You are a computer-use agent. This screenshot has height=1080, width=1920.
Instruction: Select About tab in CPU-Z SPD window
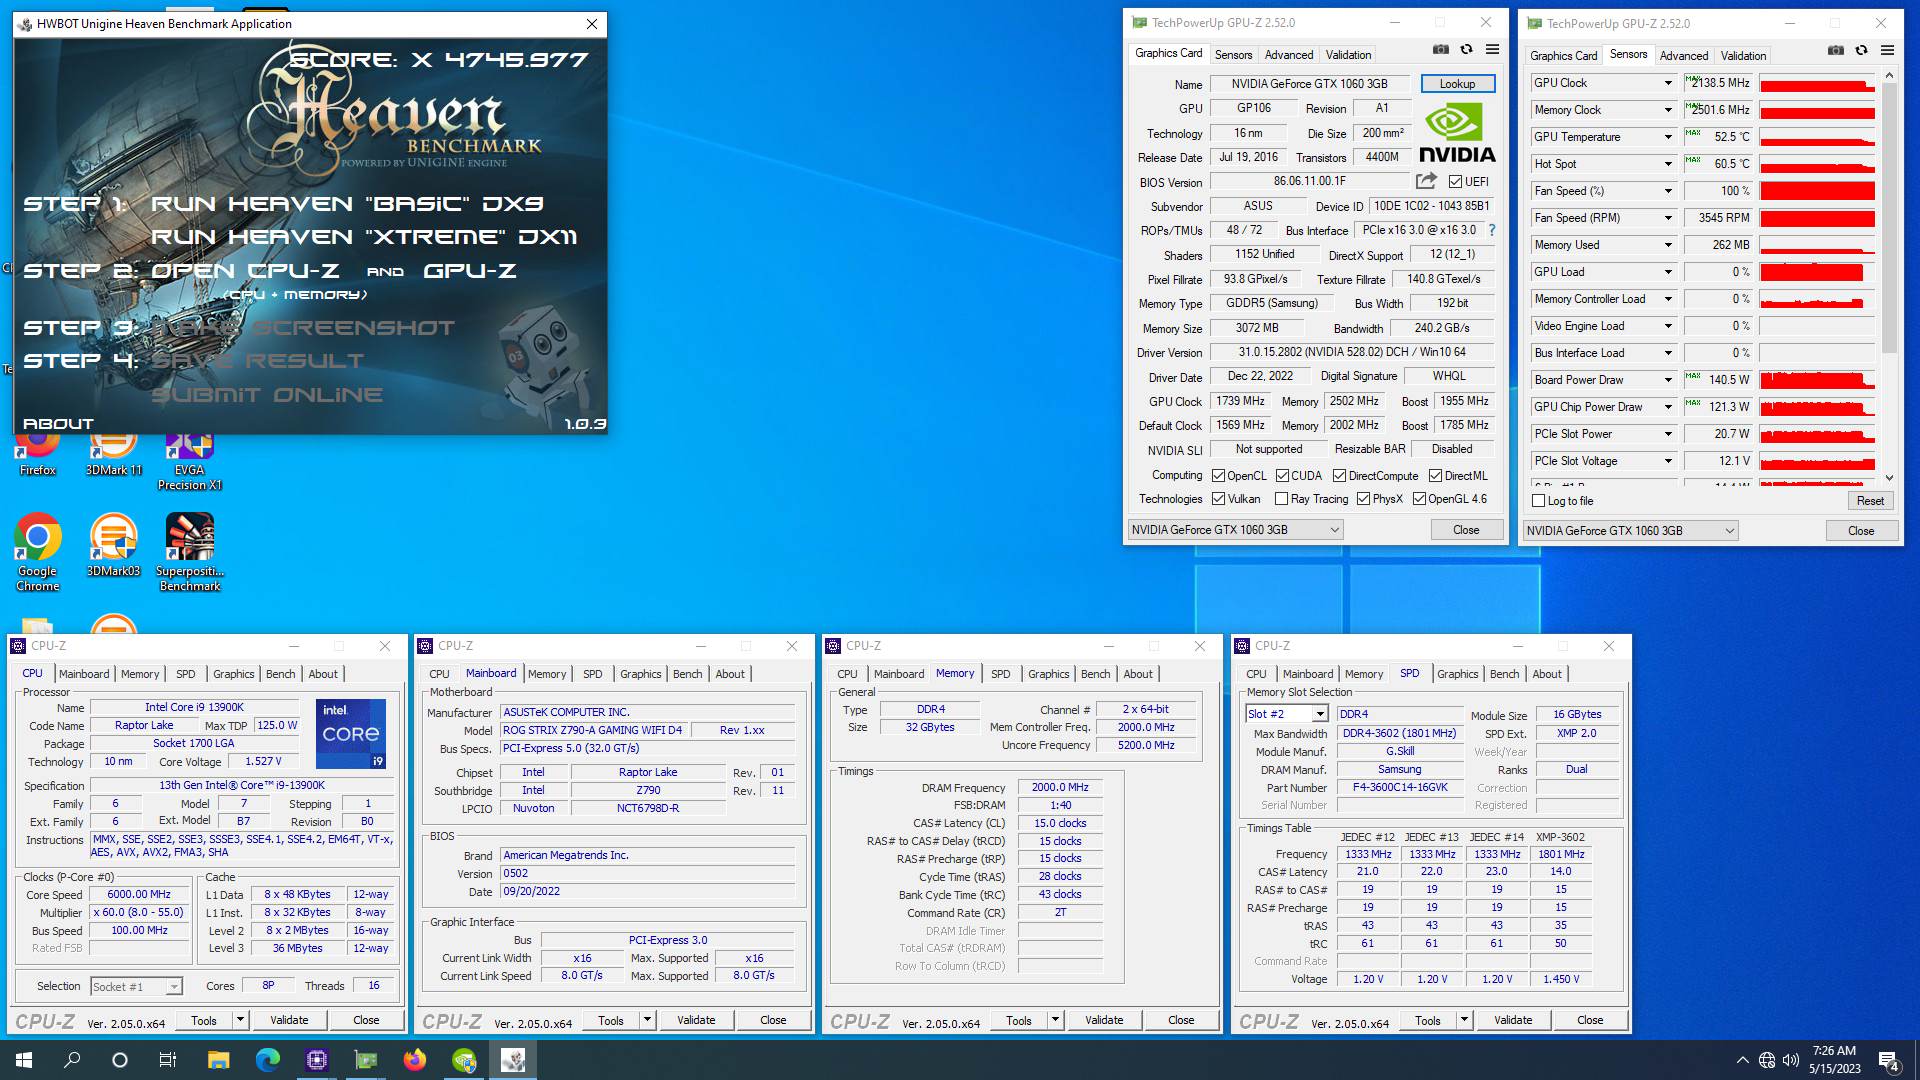[x=1546, y=674]
